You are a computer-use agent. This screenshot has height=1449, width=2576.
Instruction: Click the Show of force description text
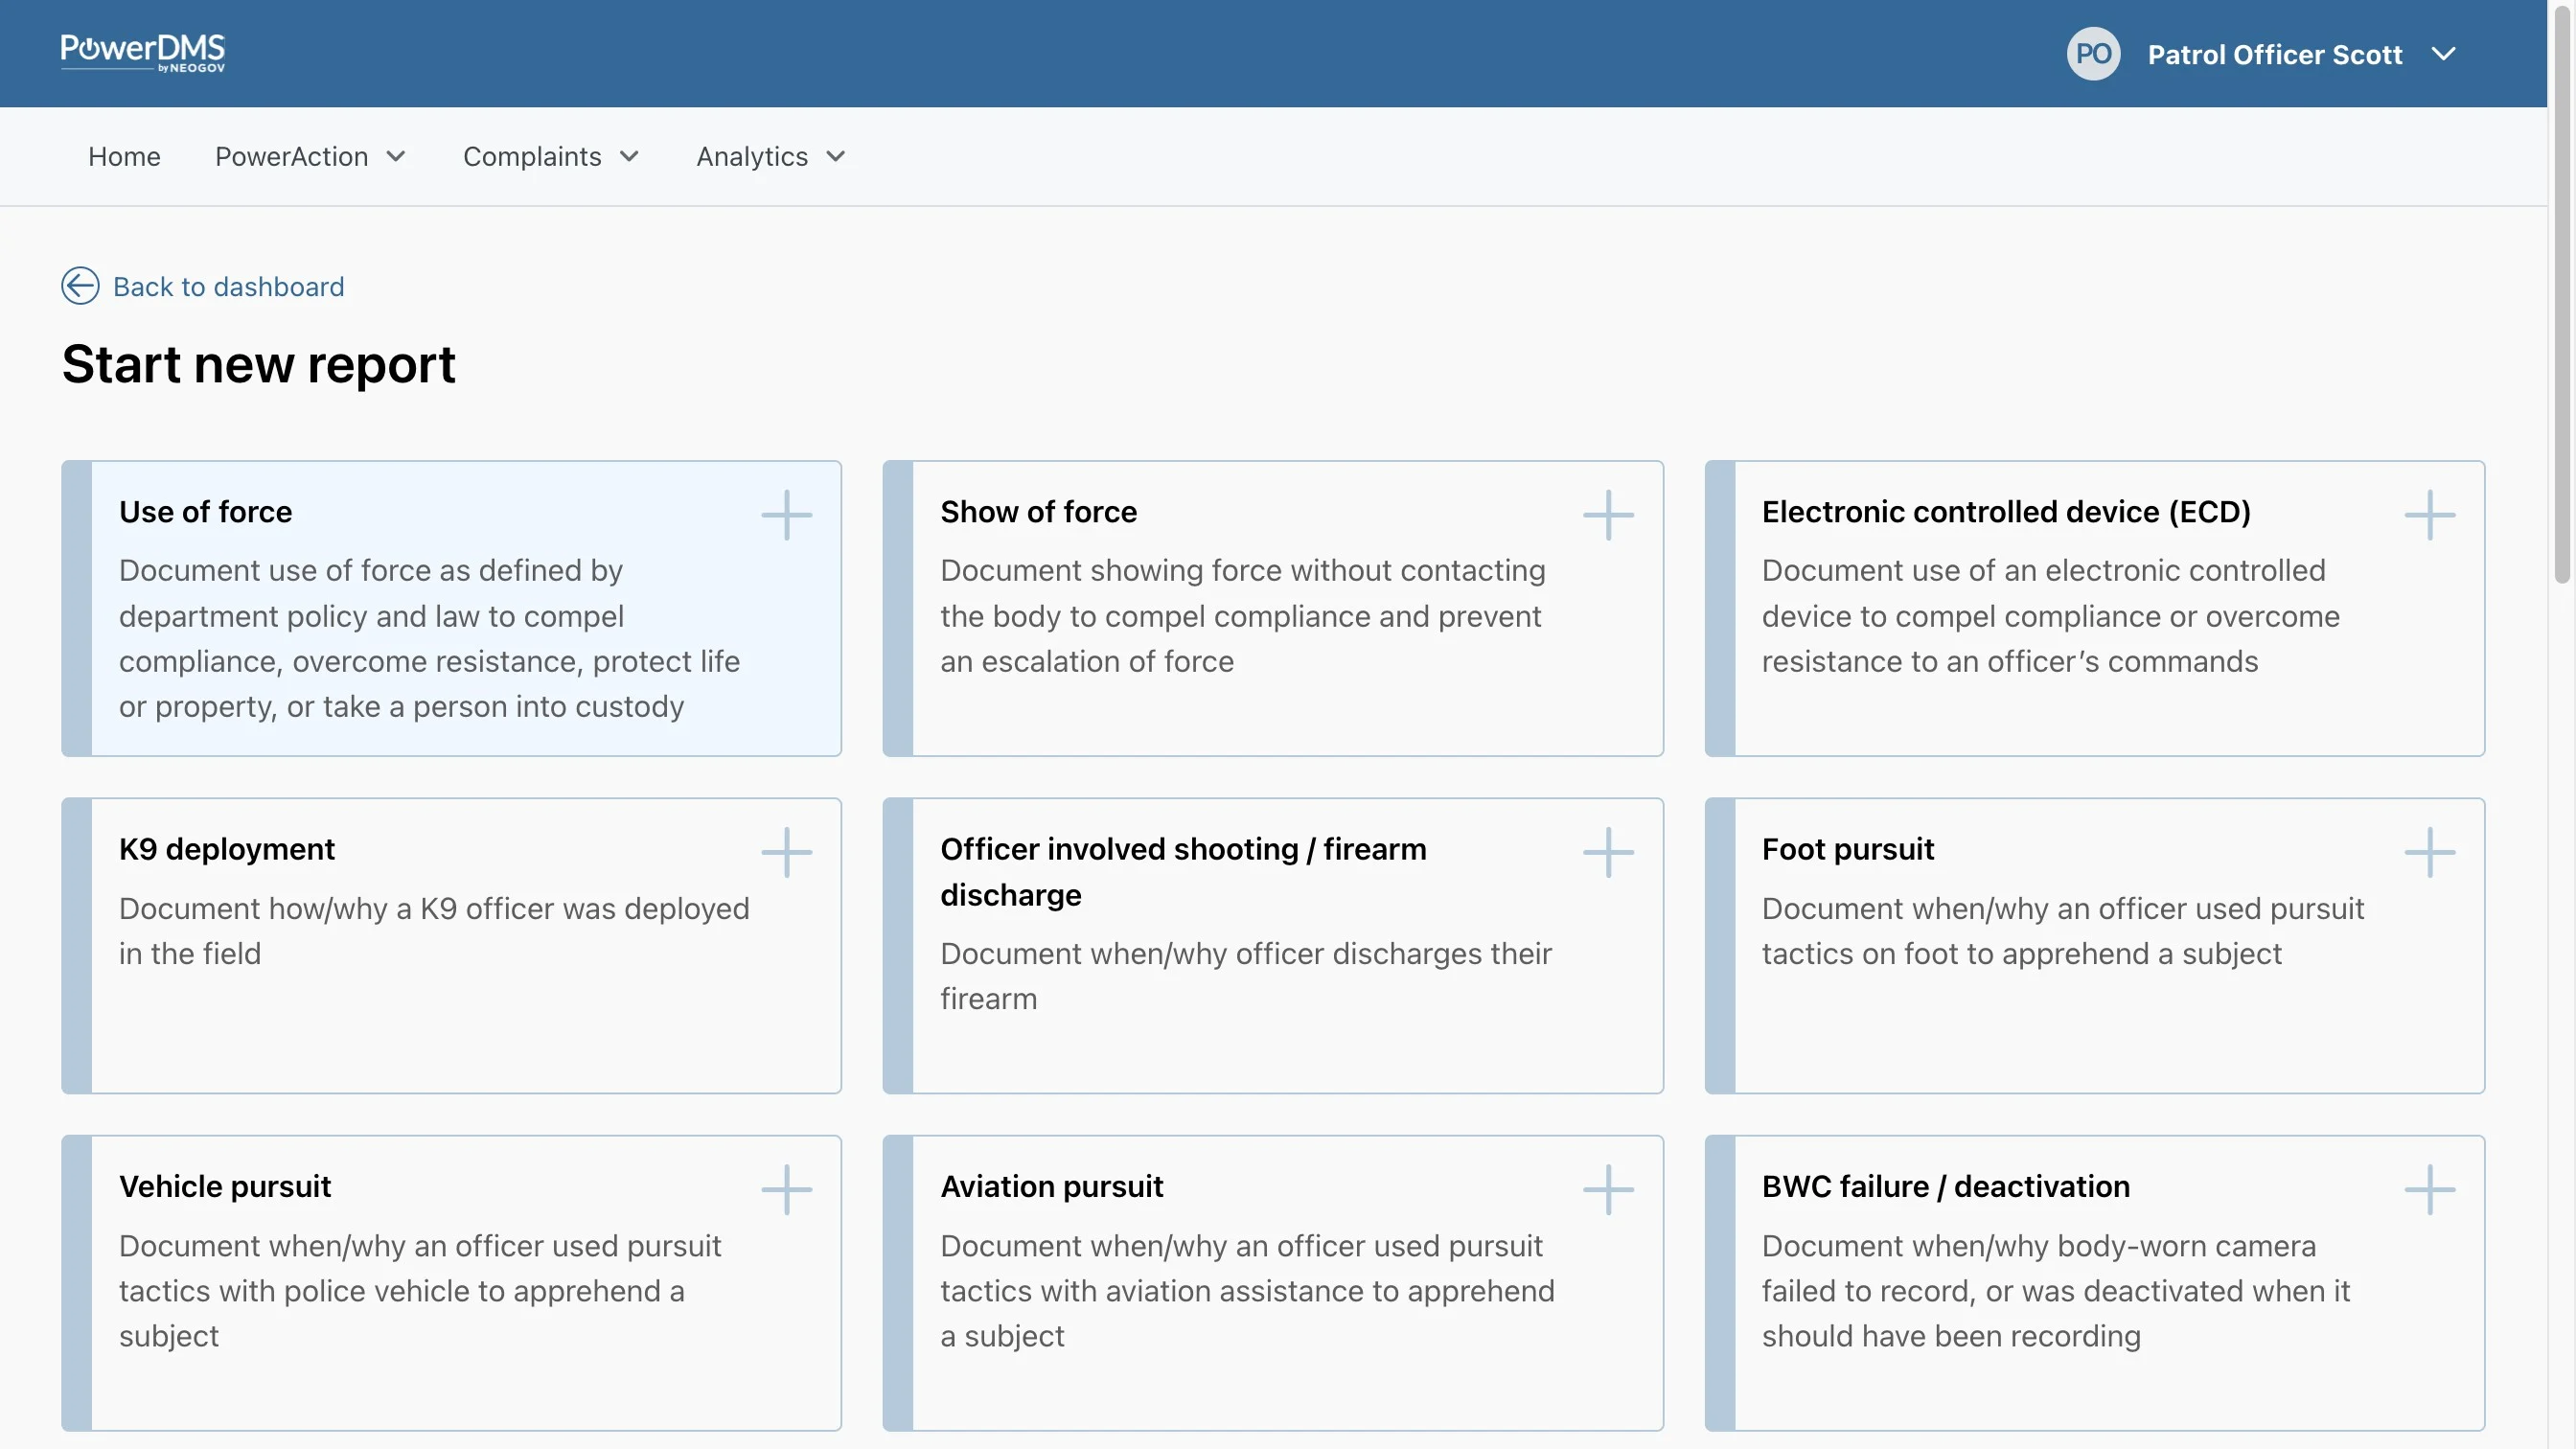click(1242, 616)
